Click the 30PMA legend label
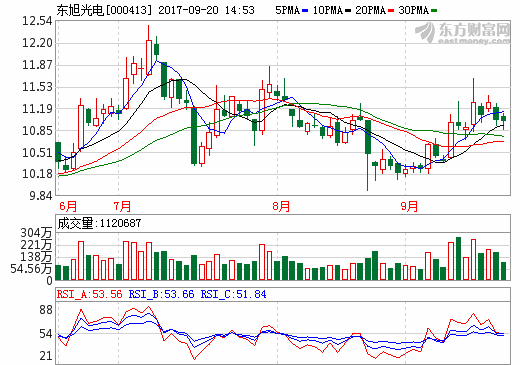The image size is (520, 365). (x=413, y=10)
